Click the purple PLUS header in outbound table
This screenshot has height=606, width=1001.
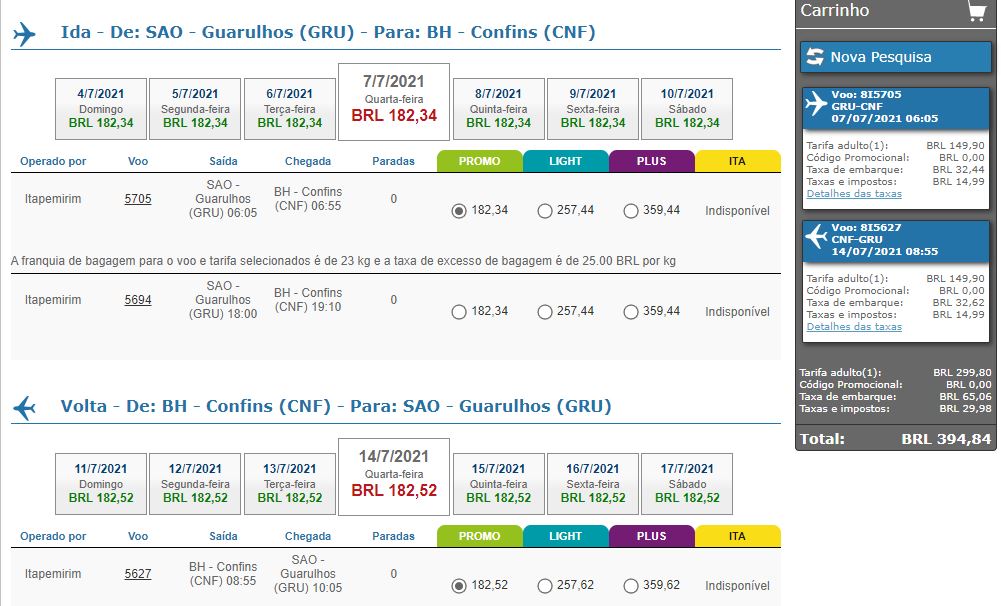651,161
